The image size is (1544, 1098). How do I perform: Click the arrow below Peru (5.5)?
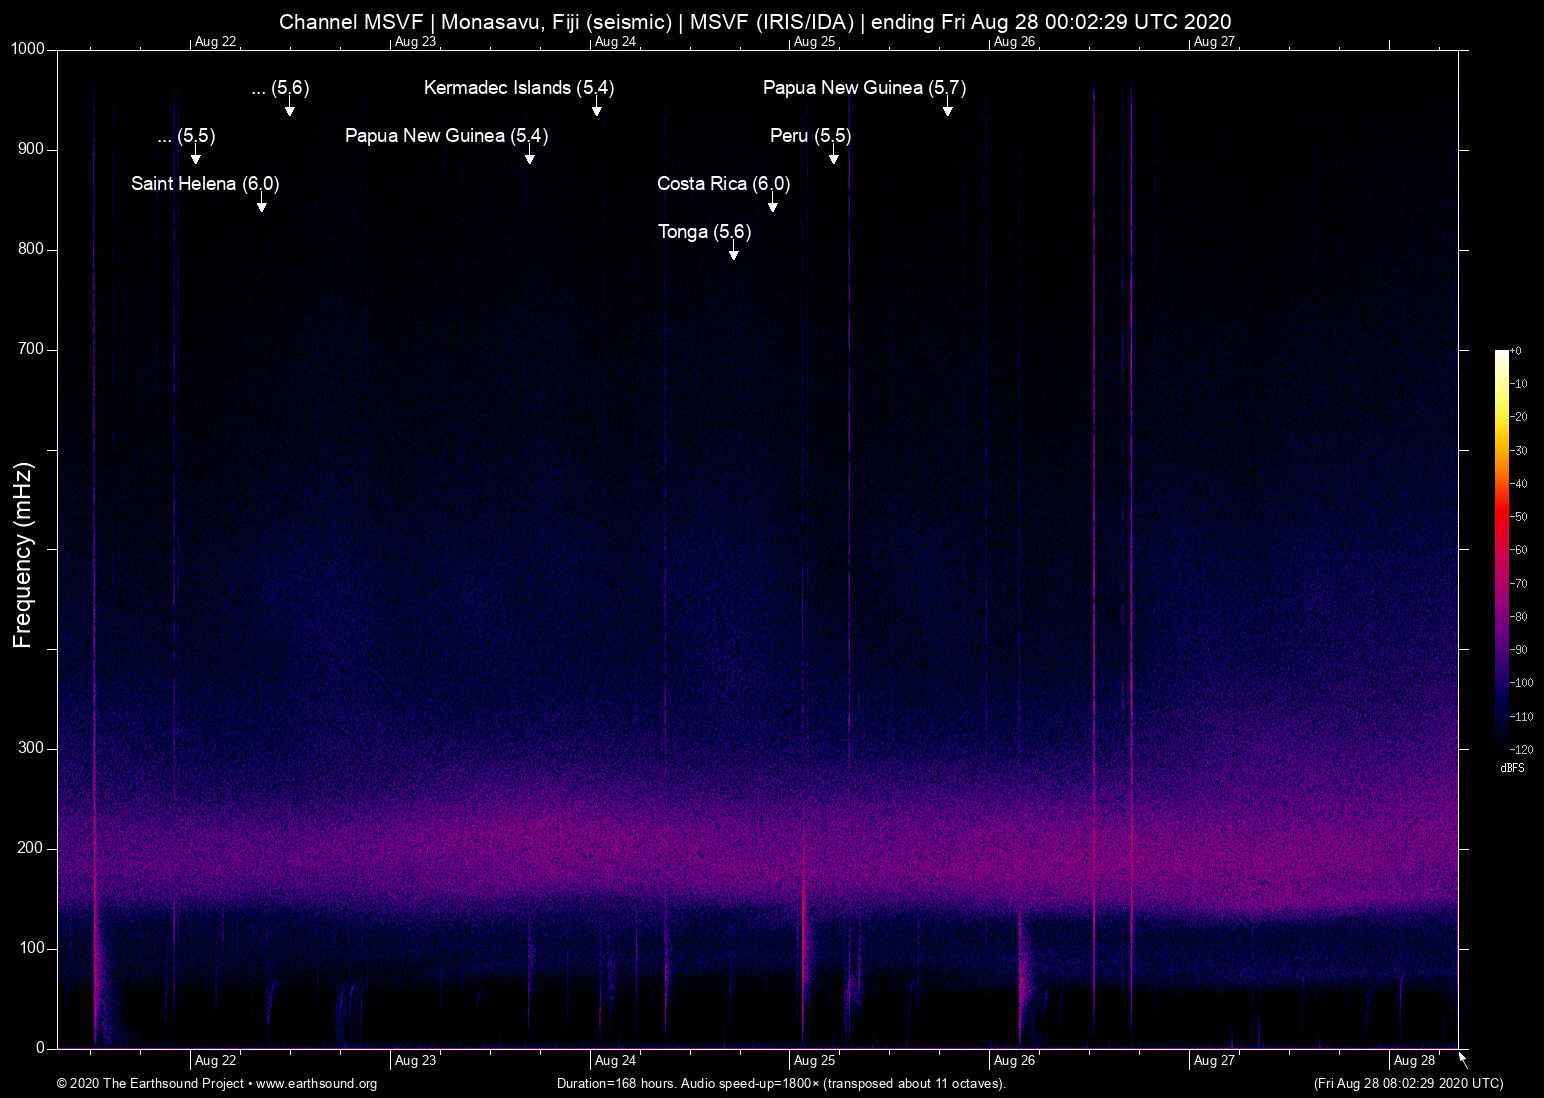[x=834, y=157]
